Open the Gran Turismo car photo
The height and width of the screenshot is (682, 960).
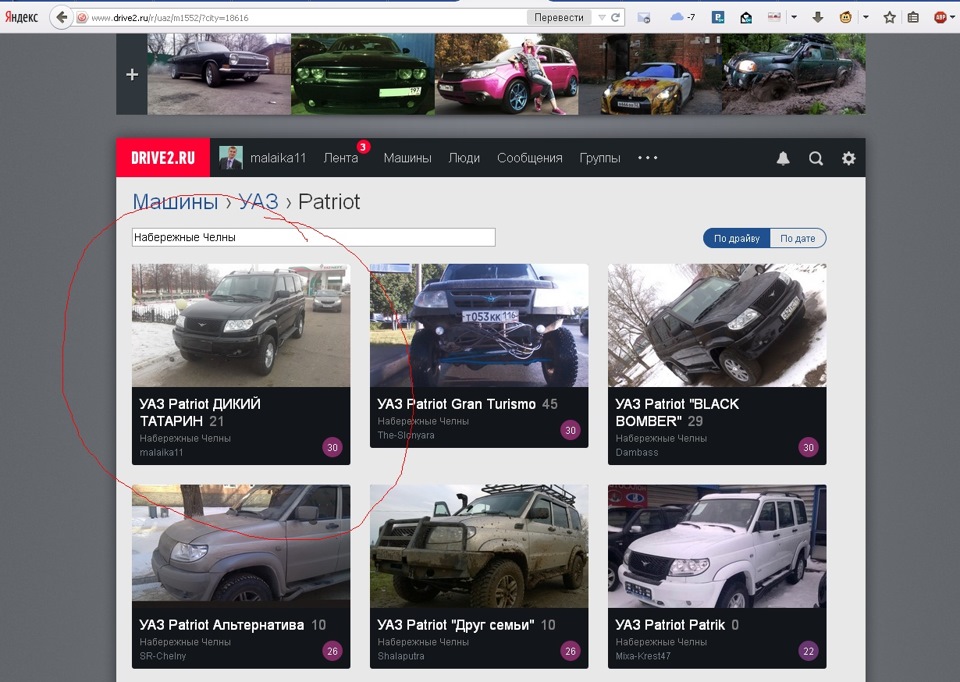479,325
